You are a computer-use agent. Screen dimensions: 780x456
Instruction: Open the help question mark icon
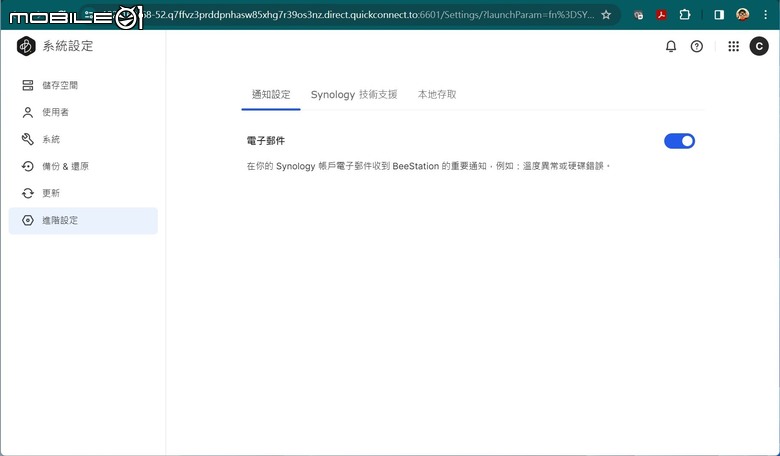(x=696, y=46)
